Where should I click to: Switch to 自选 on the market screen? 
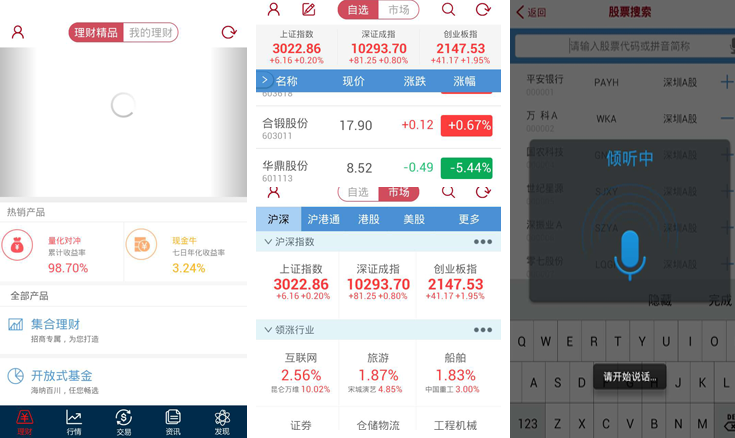(358, 192)
